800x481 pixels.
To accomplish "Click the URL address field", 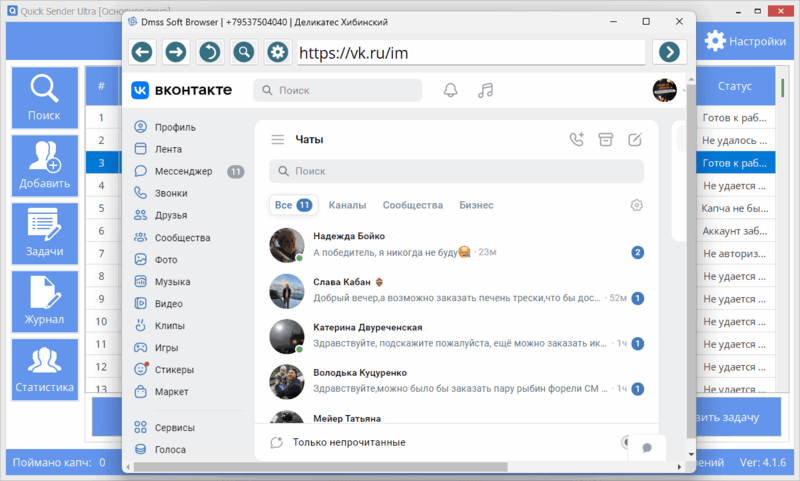I will pos(470,52).
